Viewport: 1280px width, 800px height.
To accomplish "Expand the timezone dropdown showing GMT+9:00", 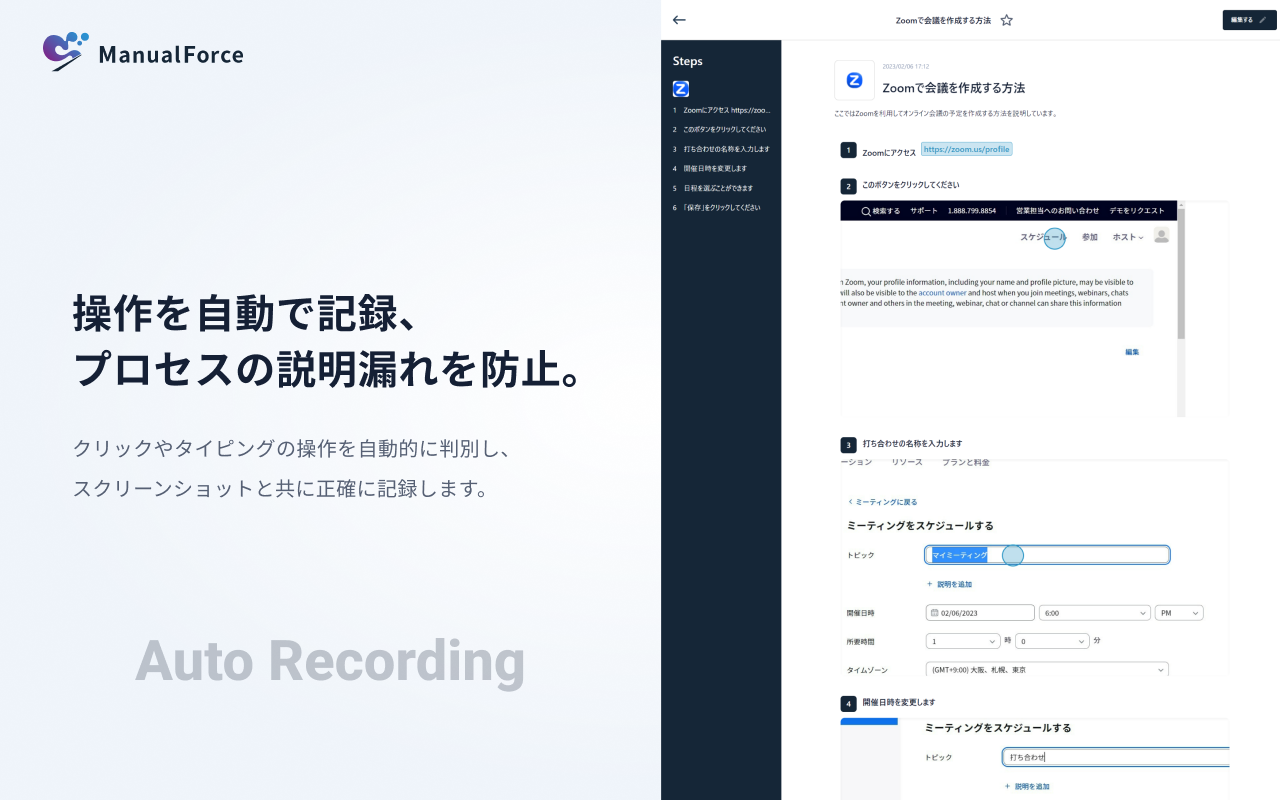I will 1046,670.
